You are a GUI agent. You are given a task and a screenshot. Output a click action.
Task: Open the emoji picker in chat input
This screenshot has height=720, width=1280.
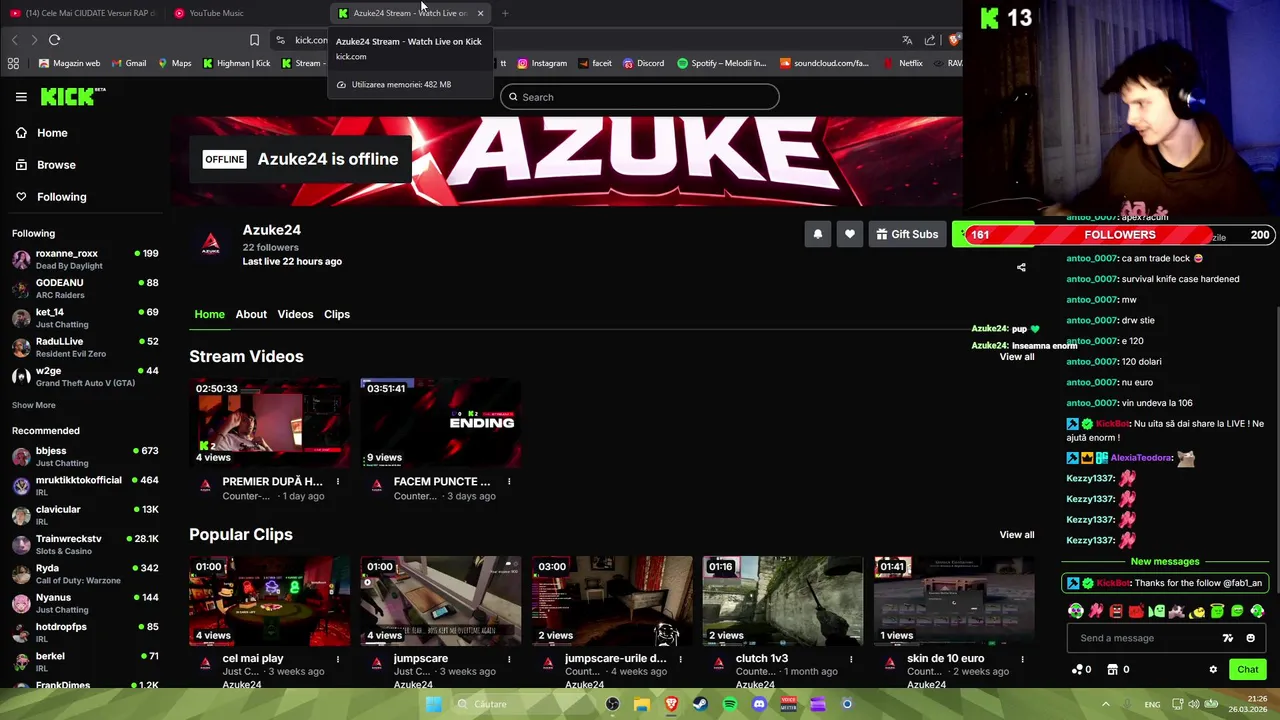click(1250, 638)
